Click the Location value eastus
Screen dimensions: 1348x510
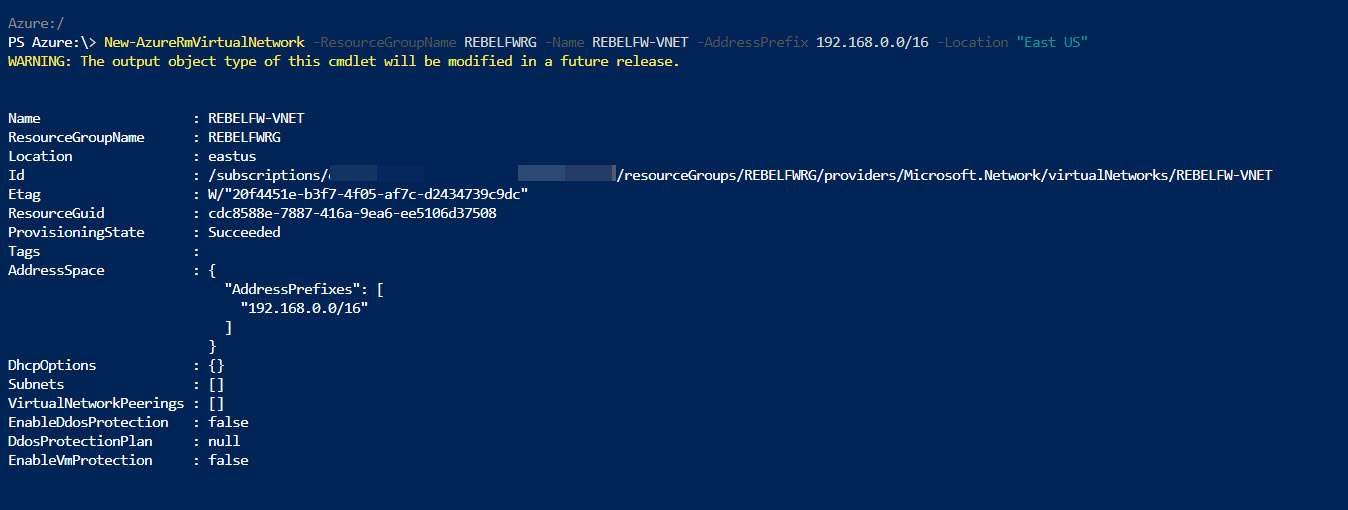tap(232, 156)
